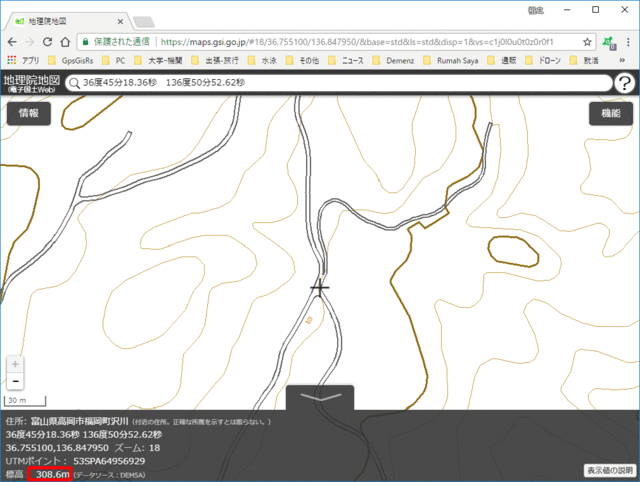This screenshot has height=482, width=640.
Task: Click the 表示値の説明 button
Action: [x=610, y=470]
